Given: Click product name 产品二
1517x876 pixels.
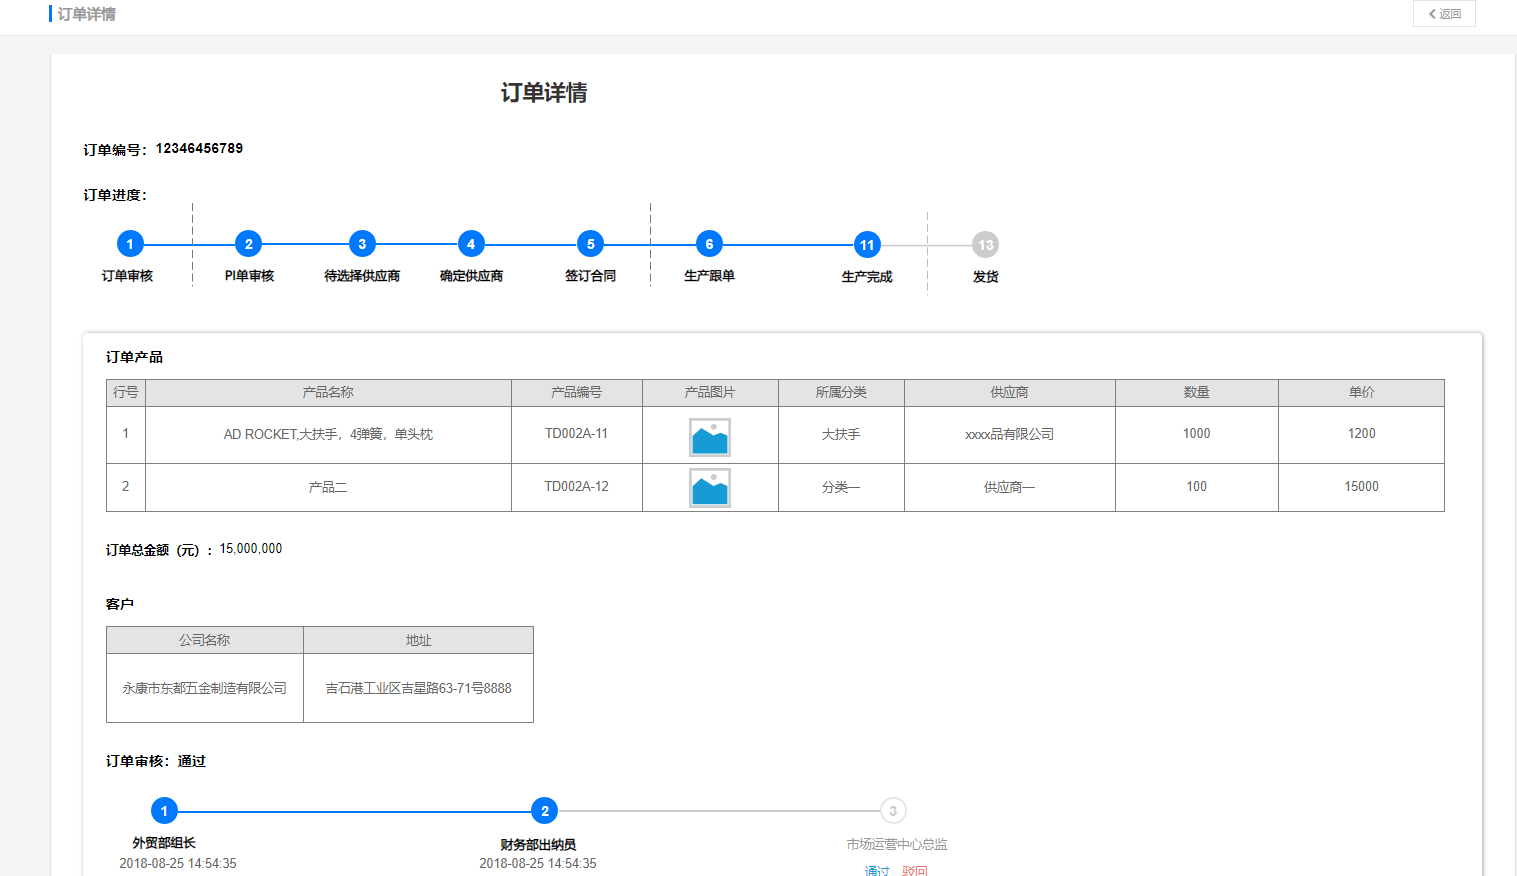Looking at the screenshot, I should click(328, 487).
